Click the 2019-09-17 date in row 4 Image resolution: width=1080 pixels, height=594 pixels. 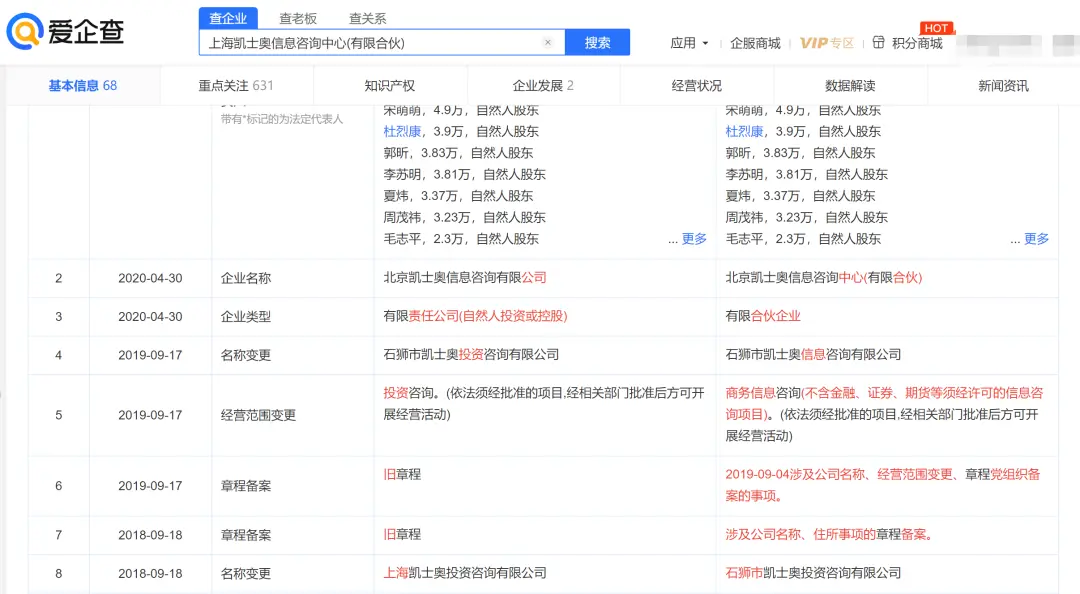(x=150, y=355)
